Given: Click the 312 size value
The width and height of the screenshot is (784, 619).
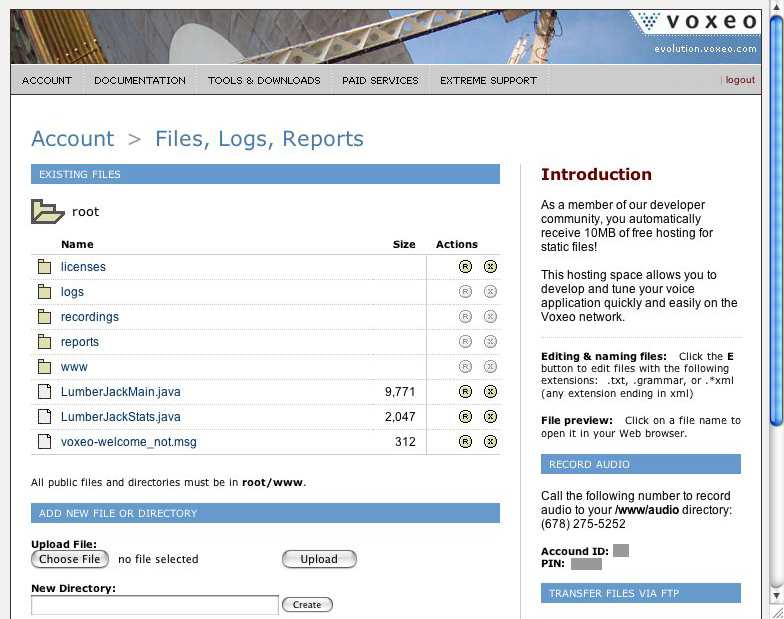Looking at the screenshot, I should pos(405,442).
